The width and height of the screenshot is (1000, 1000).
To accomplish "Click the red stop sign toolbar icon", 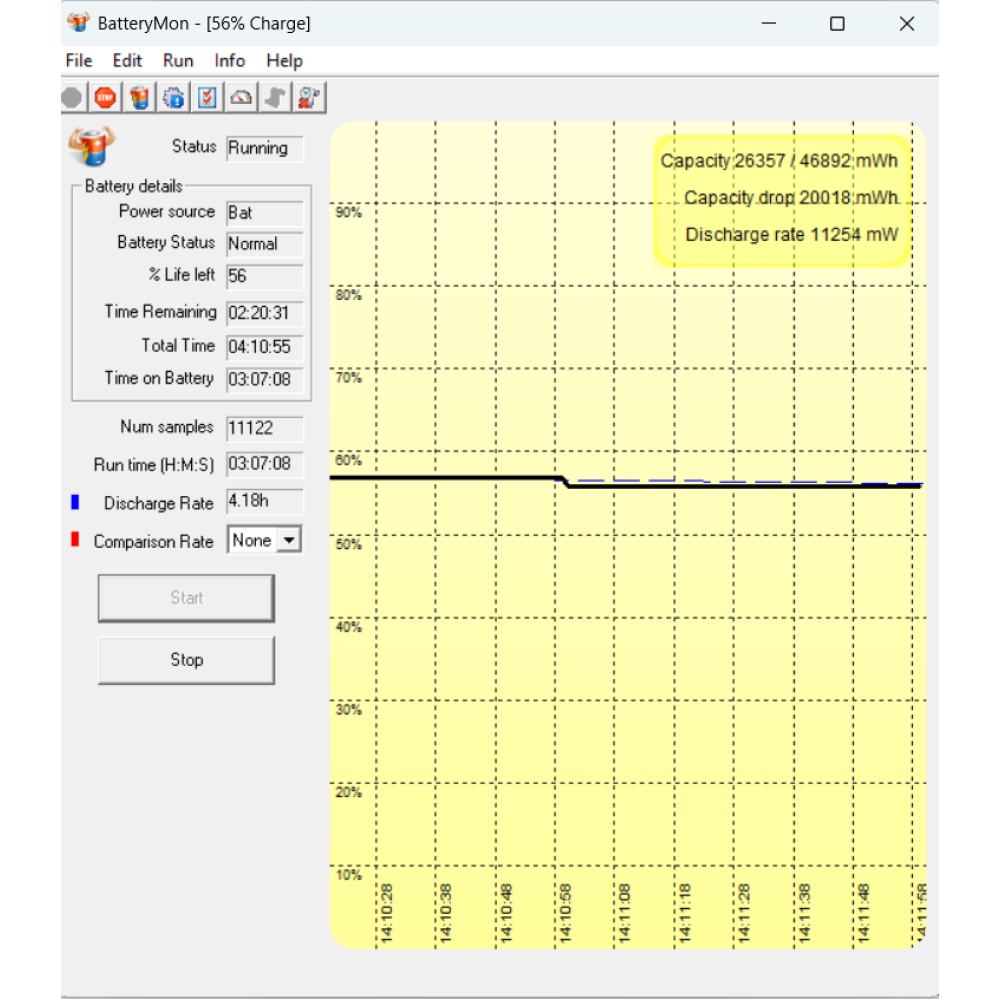I will pos(105,97).
